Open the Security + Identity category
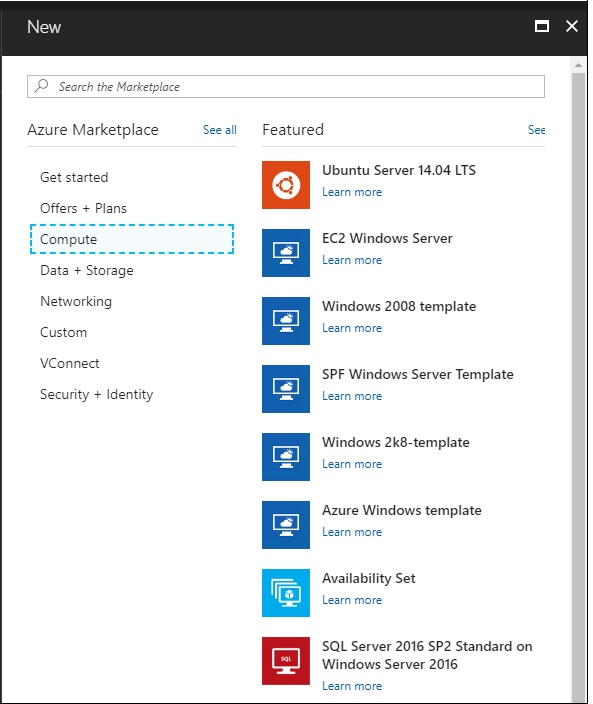 coord(97,394)
